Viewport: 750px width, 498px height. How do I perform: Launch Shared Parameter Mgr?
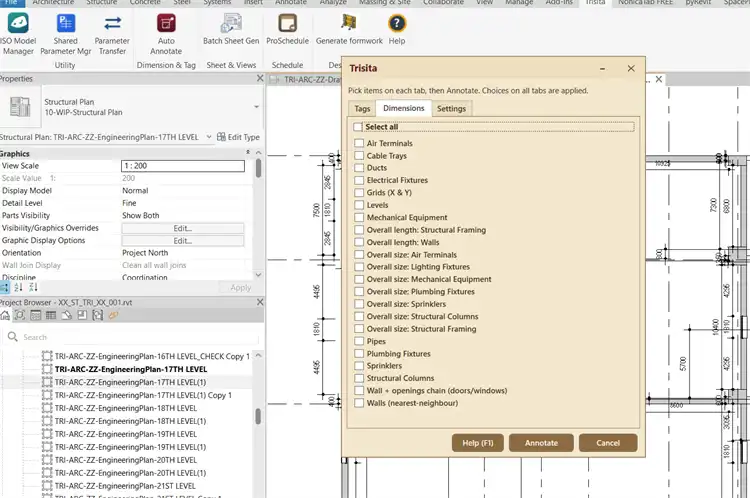pos(66,33)
